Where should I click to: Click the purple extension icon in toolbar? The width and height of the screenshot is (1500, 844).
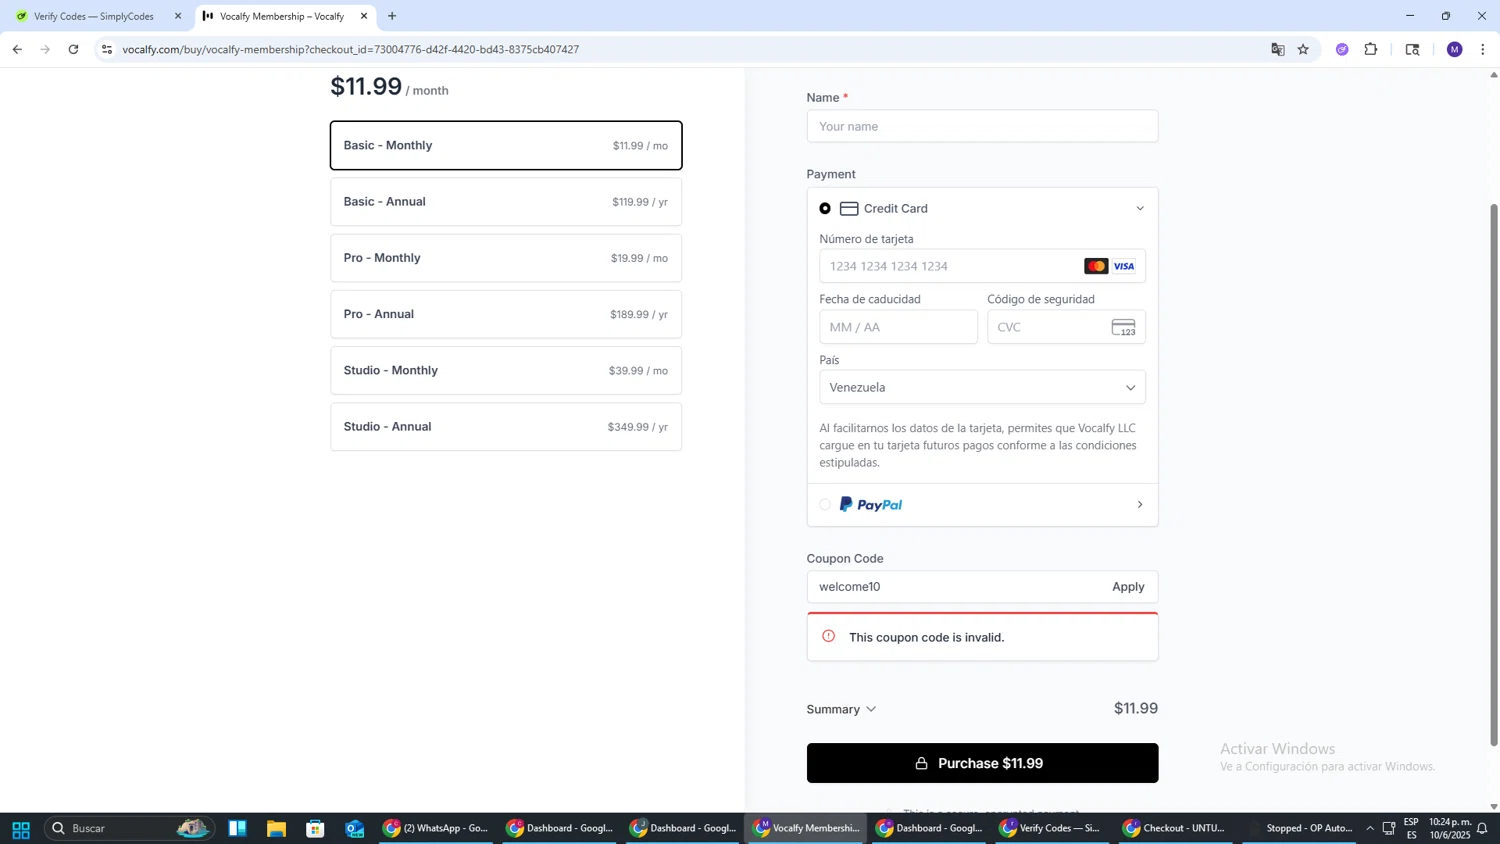point(1342,49)
